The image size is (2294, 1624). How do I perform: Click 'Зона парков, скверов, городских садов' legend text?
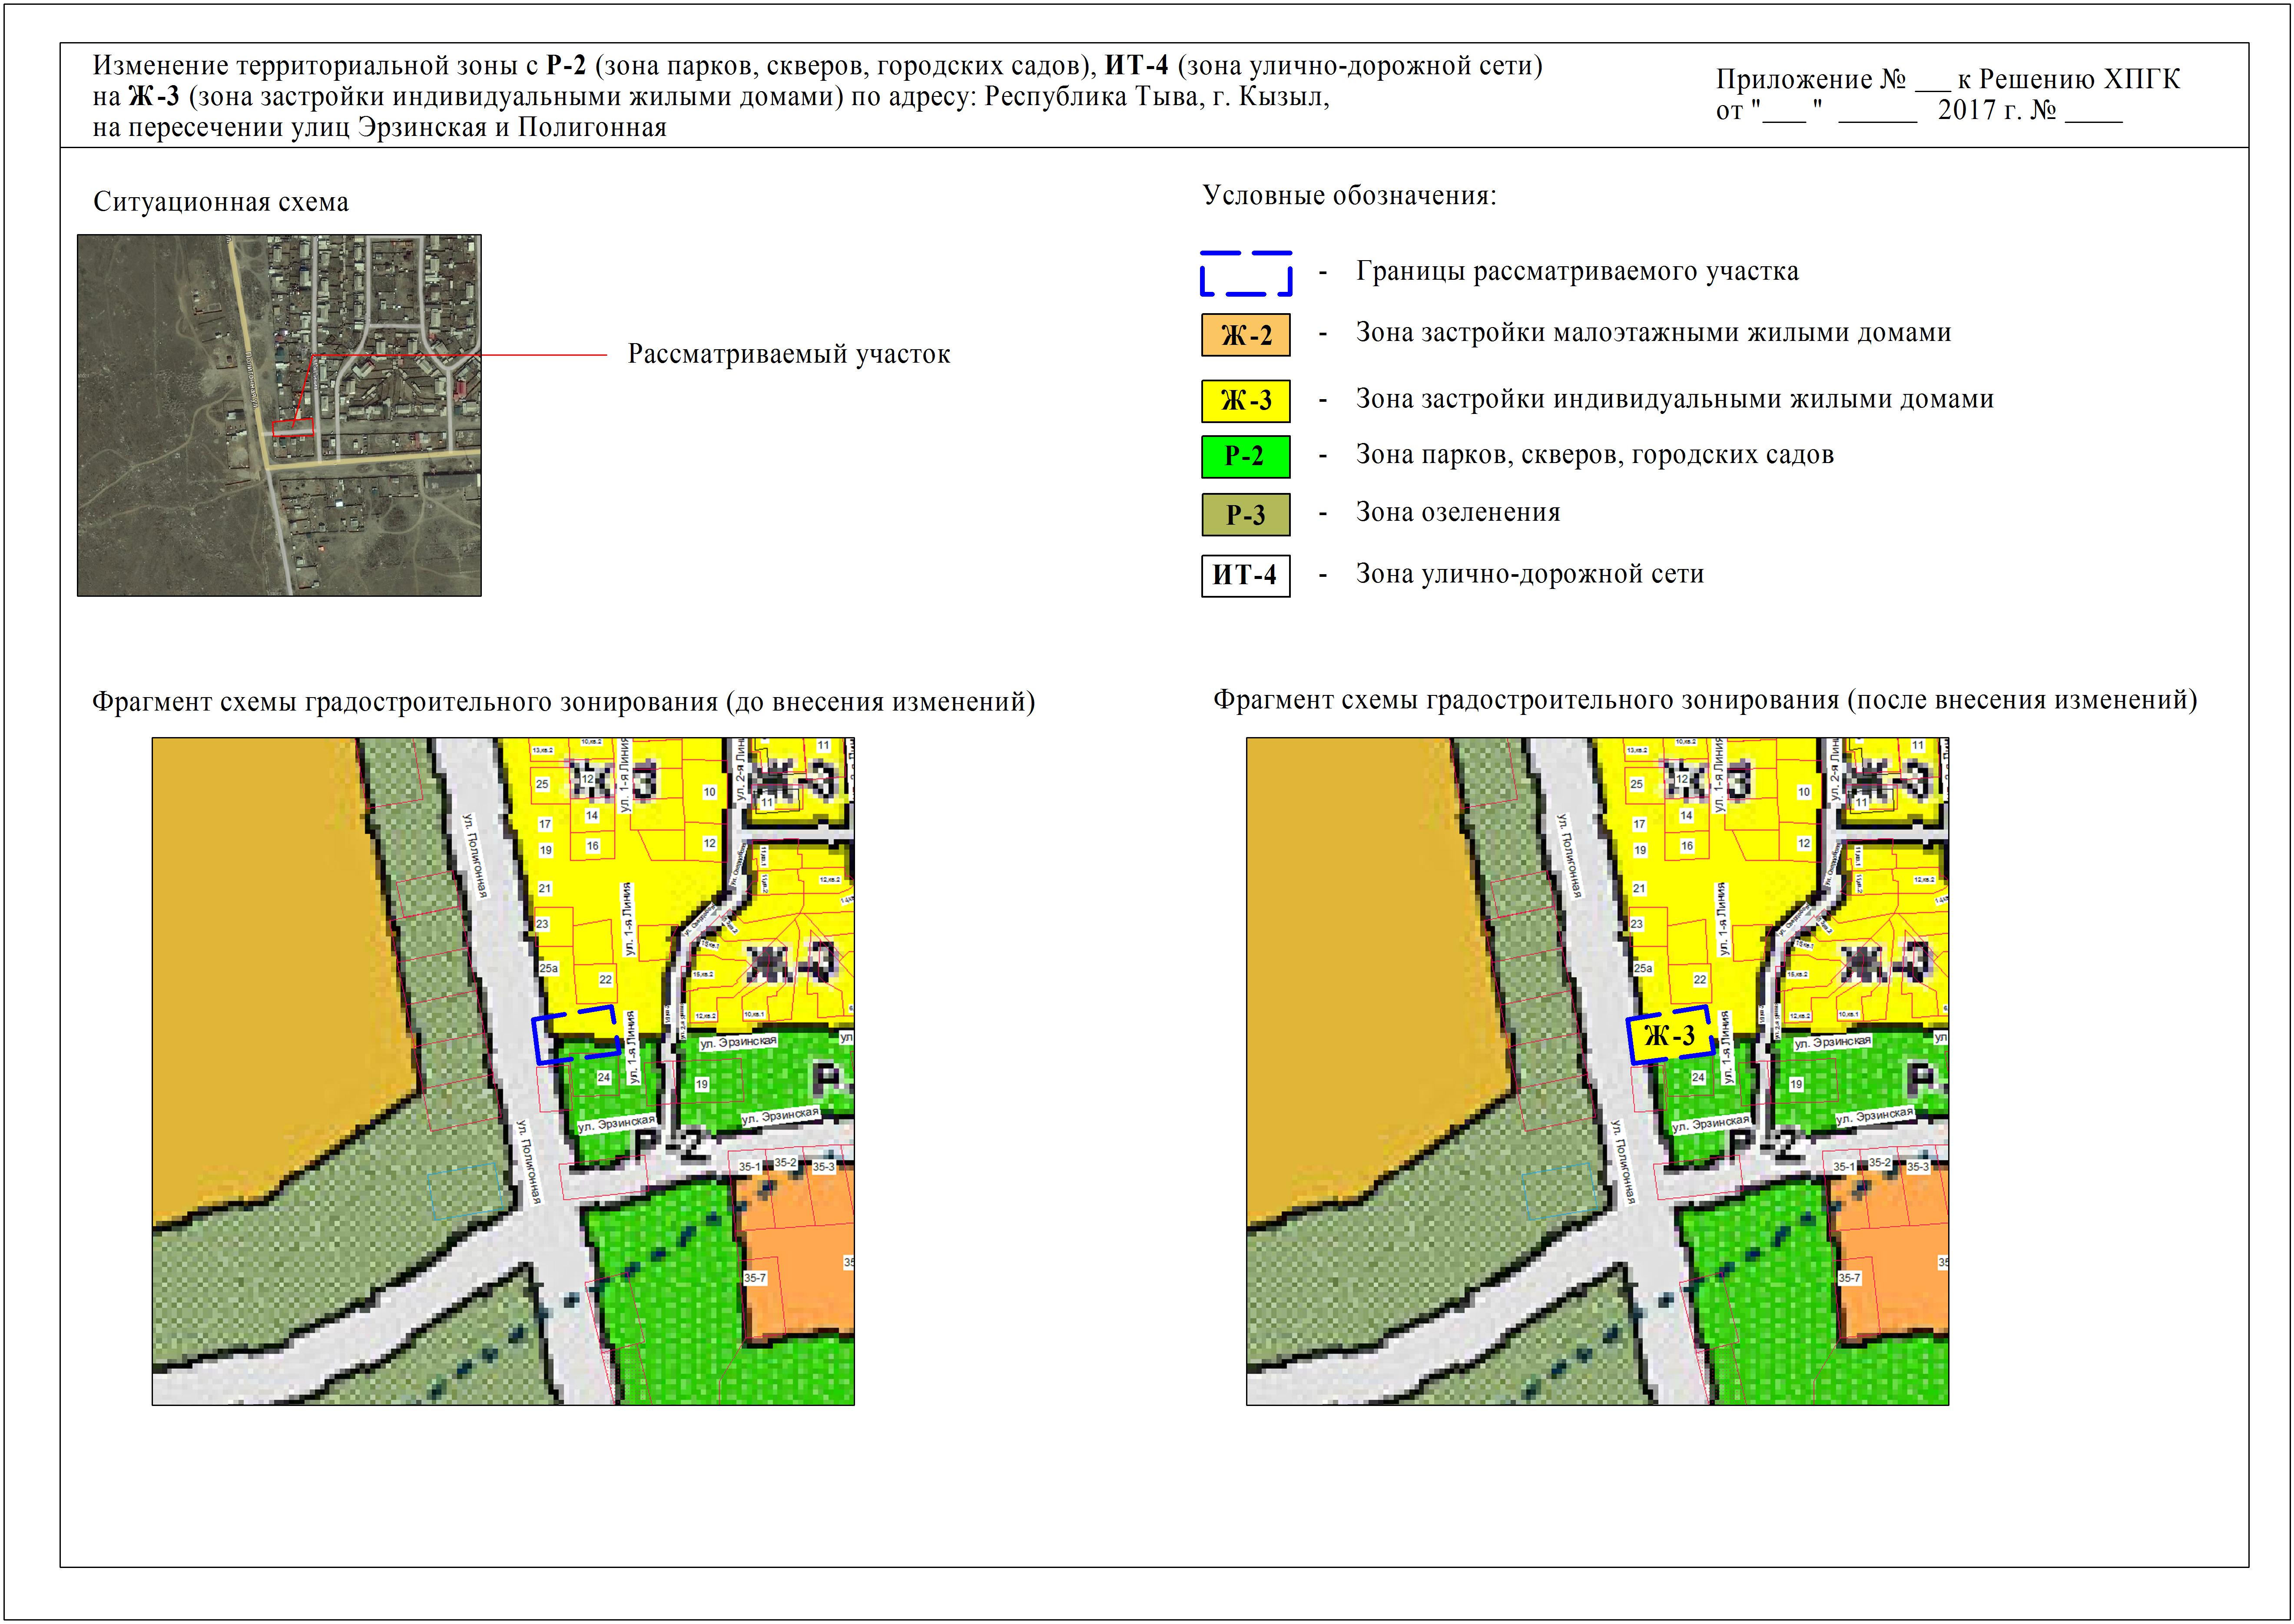pos(1594,455)
